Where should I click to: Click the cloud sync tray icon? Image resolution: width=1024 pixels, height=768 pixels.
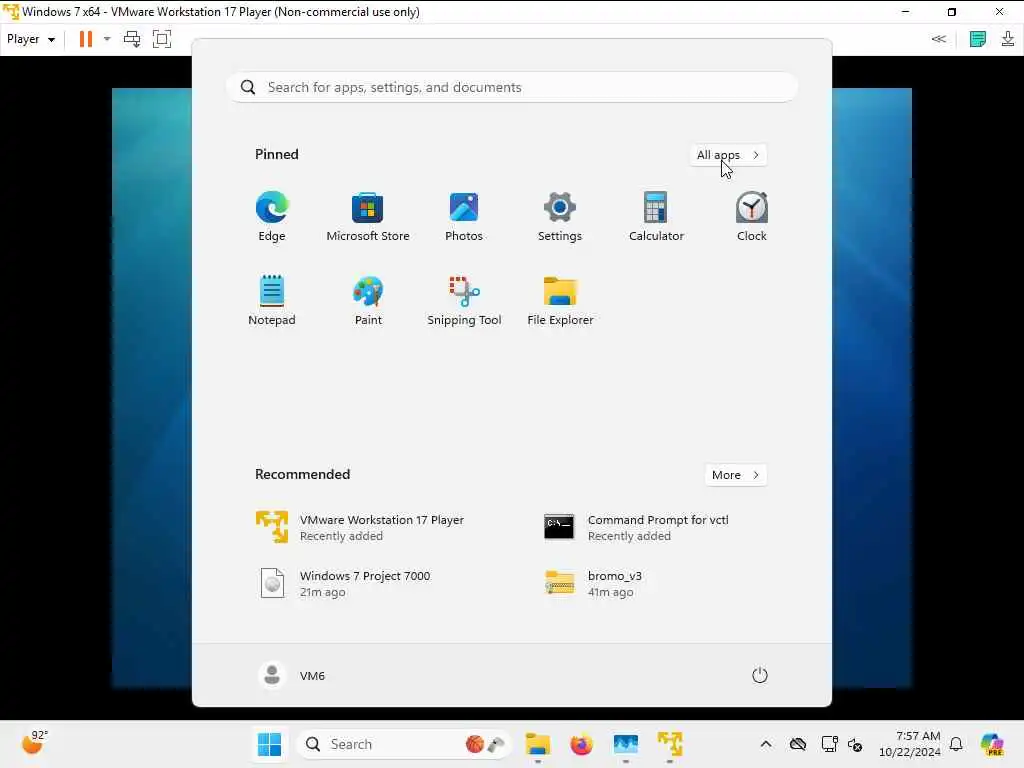tap(797, 744)
